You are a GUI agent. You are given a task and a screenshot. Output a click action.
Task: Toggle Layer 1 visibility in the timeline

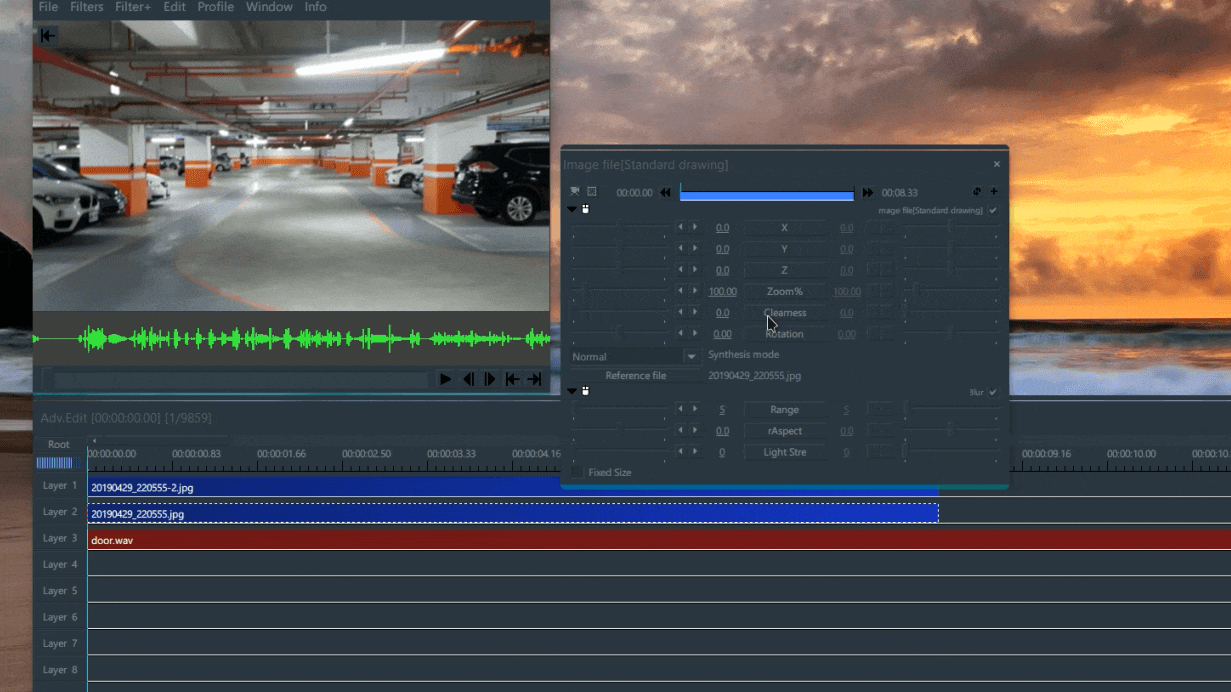tap(60, 485)
